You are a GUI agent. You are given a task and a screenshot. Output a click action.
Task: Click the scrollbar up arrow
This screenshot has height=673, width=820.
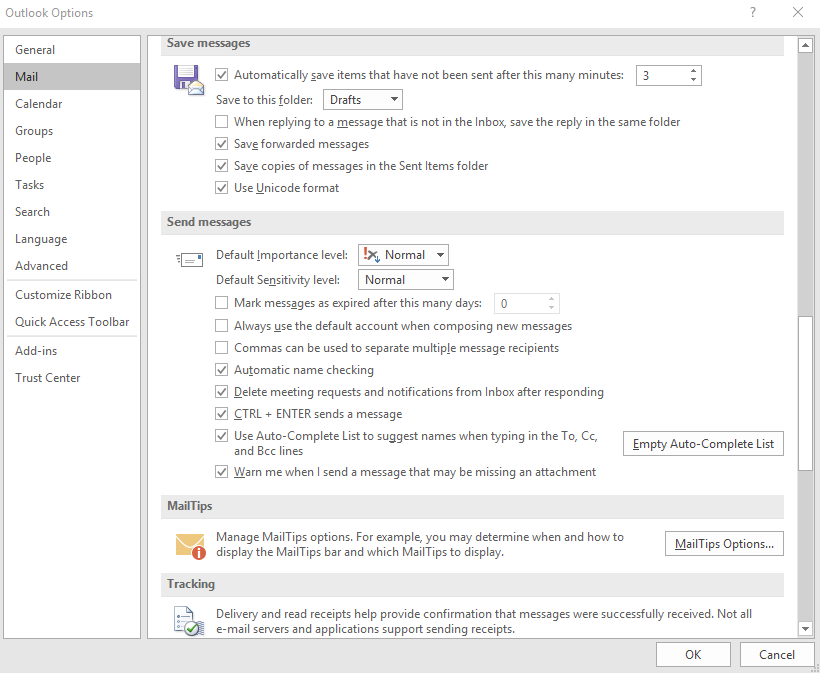805,45
